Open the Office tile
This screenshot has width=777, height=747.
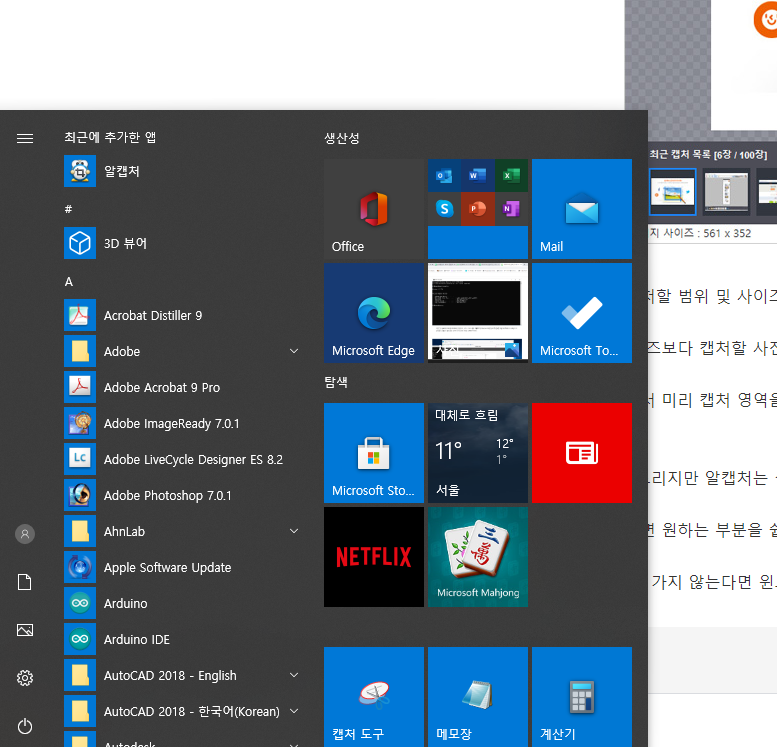coord(374,209)
